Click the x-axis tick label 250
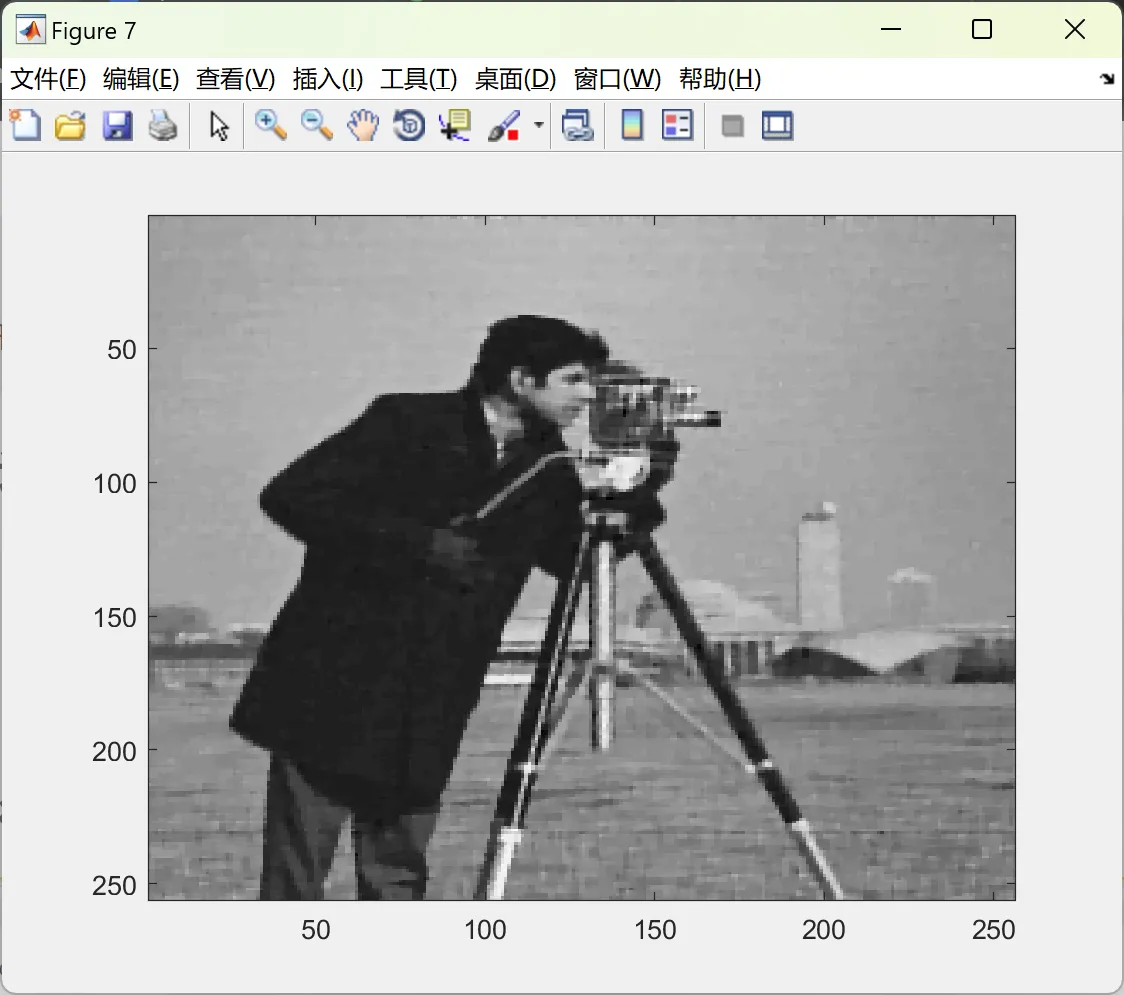Image resolution: width=1124 pixels, height=995 pixels. [x=994, y=930]
